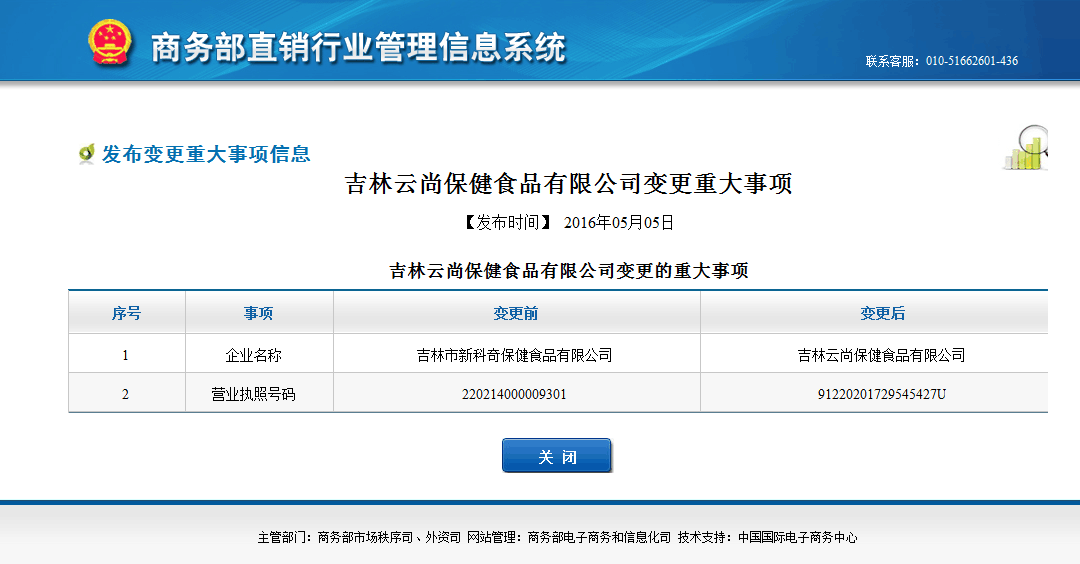Click the 变更后 column header
Viewport: 1080px width, 564px height.
point(882,313)
